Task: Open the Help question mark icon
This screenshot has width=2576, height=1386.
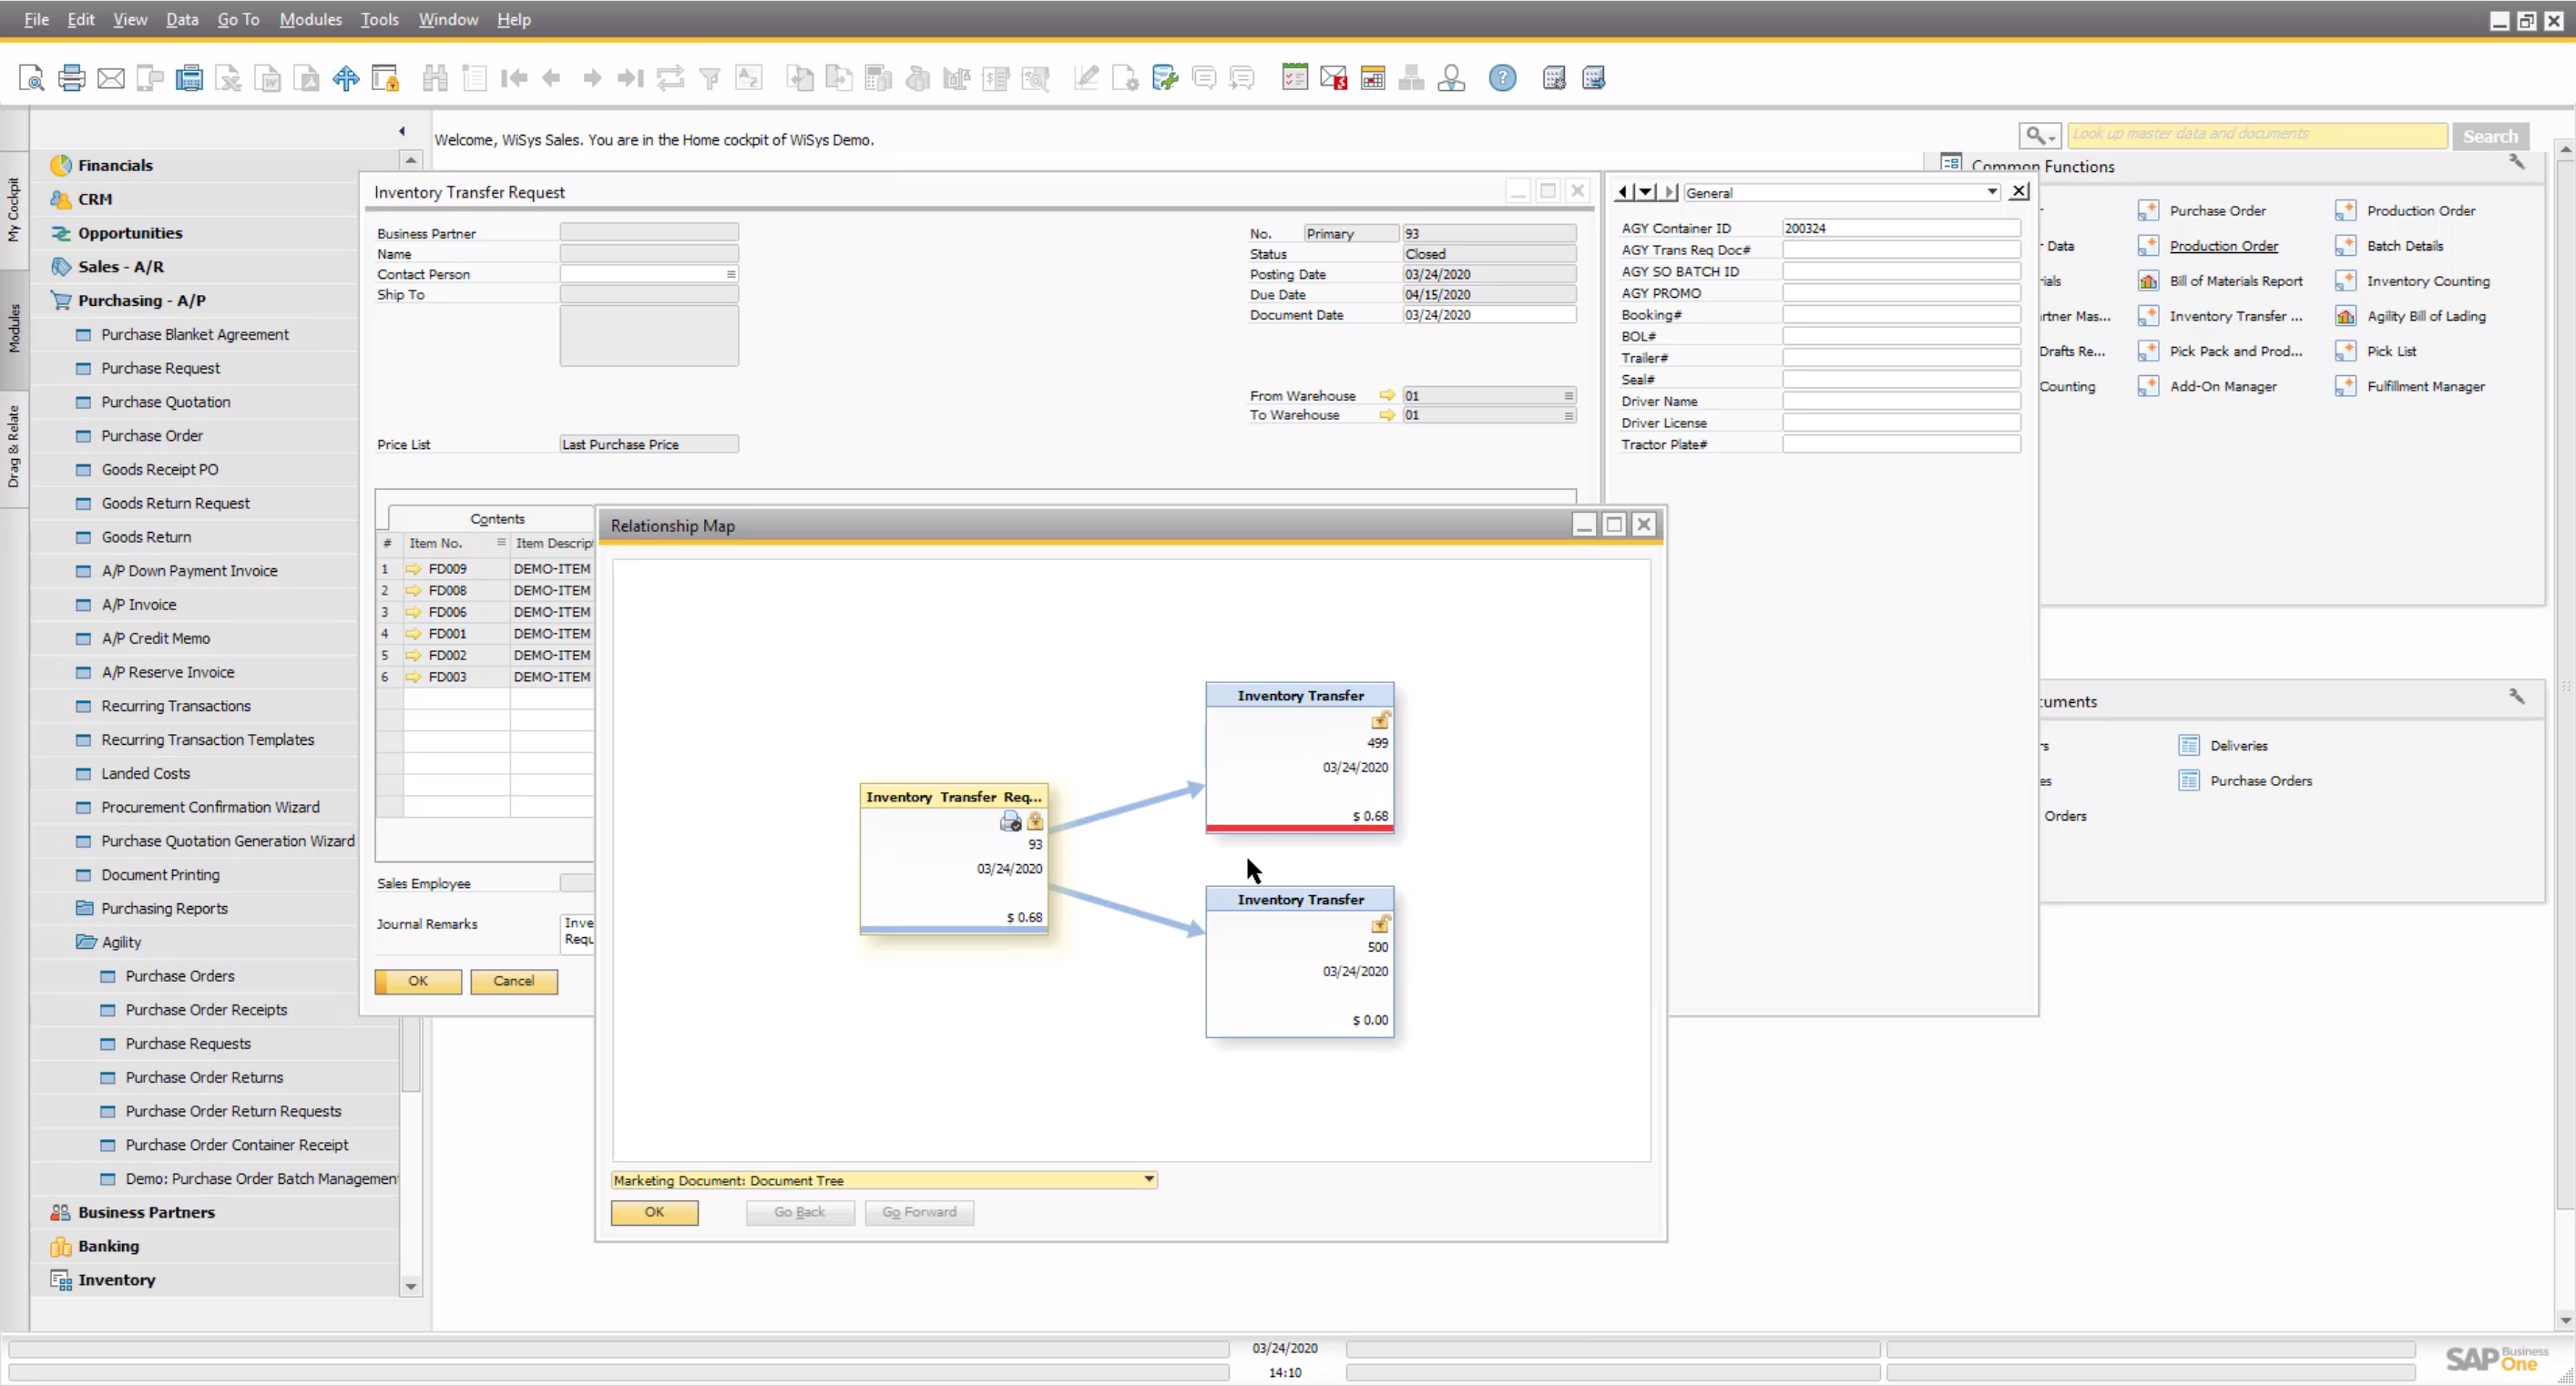Action: [x=1502, y=78]
